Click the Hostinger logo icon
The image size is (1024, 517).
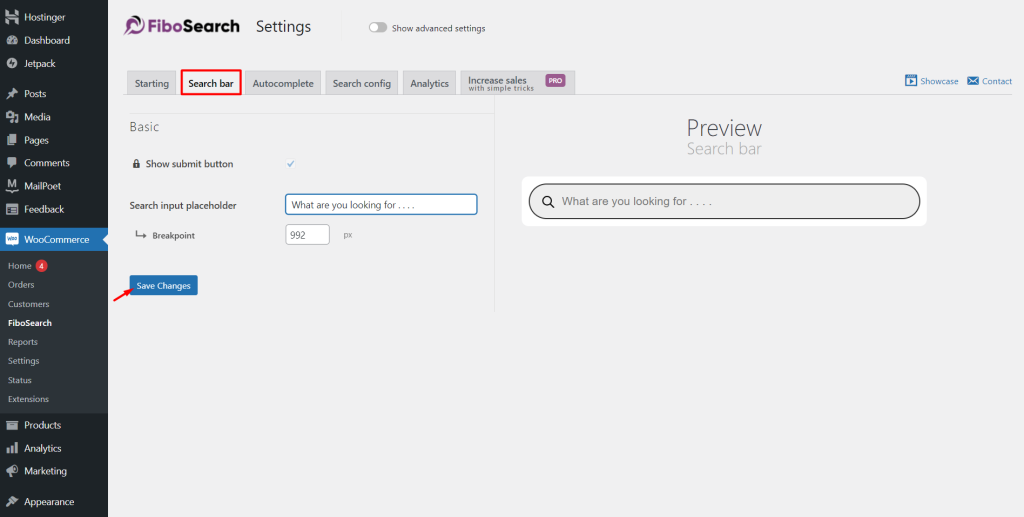12,17
